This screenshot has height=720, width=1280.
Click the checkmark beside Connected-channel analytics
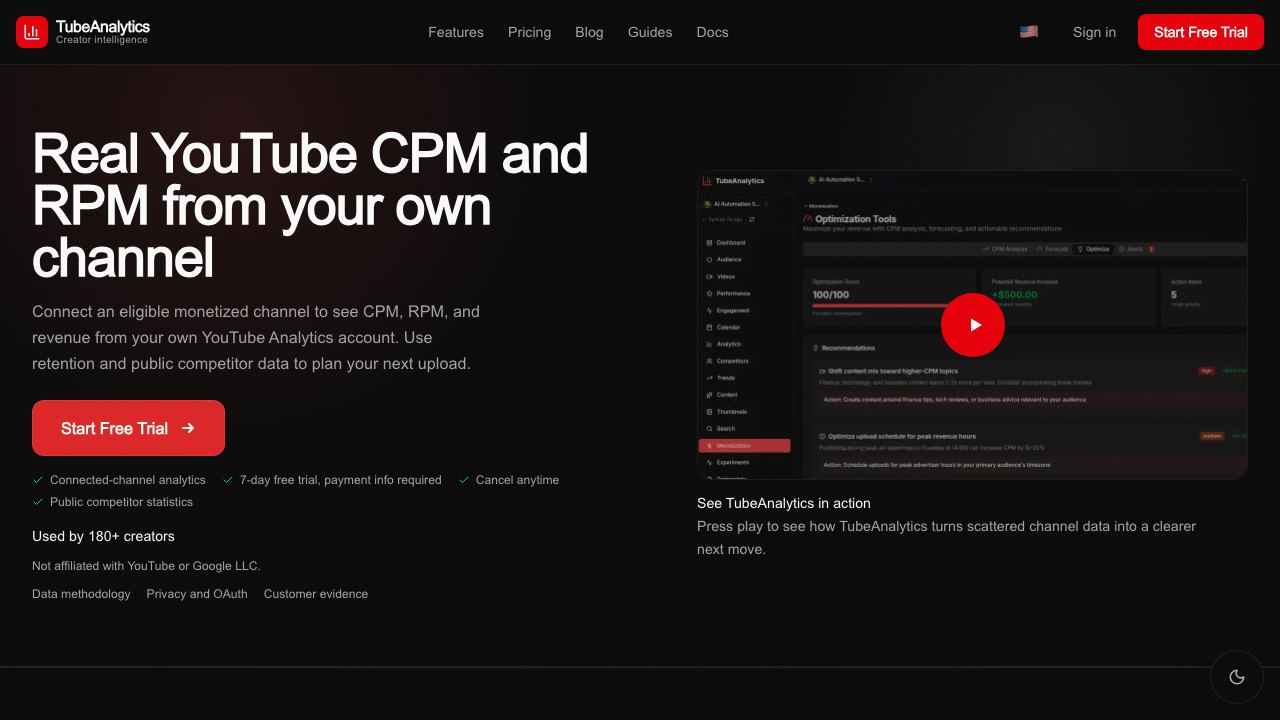coord(38,480)
